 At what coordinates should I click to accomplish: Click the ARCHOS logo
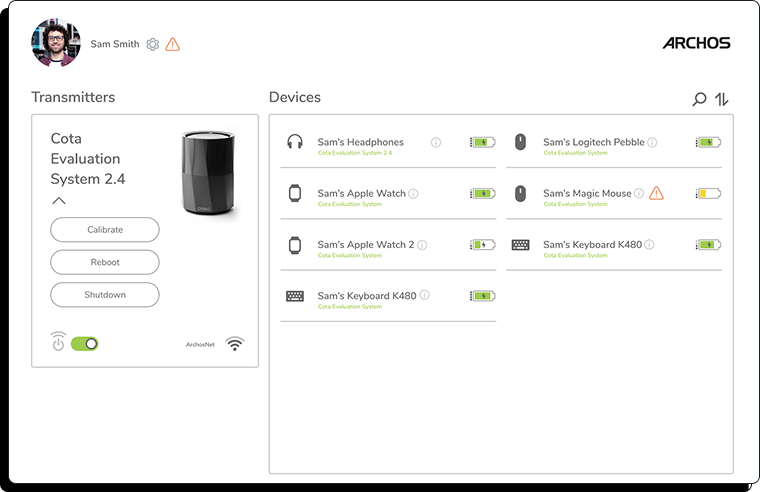pos(696,43)
